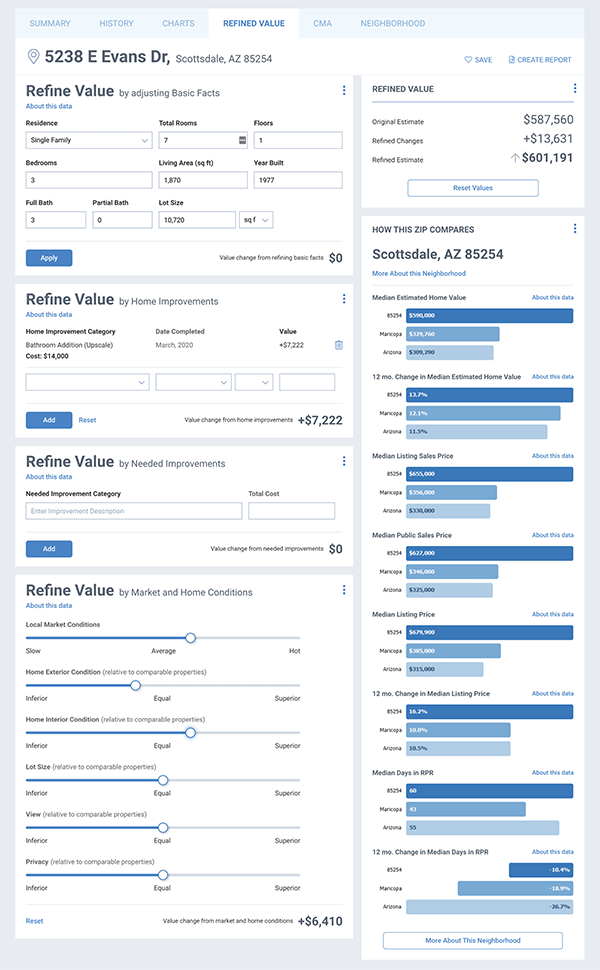600x970 pixels.
Task: Click the 85254 bar showing $590,000
Action: [x=489, y=315]
